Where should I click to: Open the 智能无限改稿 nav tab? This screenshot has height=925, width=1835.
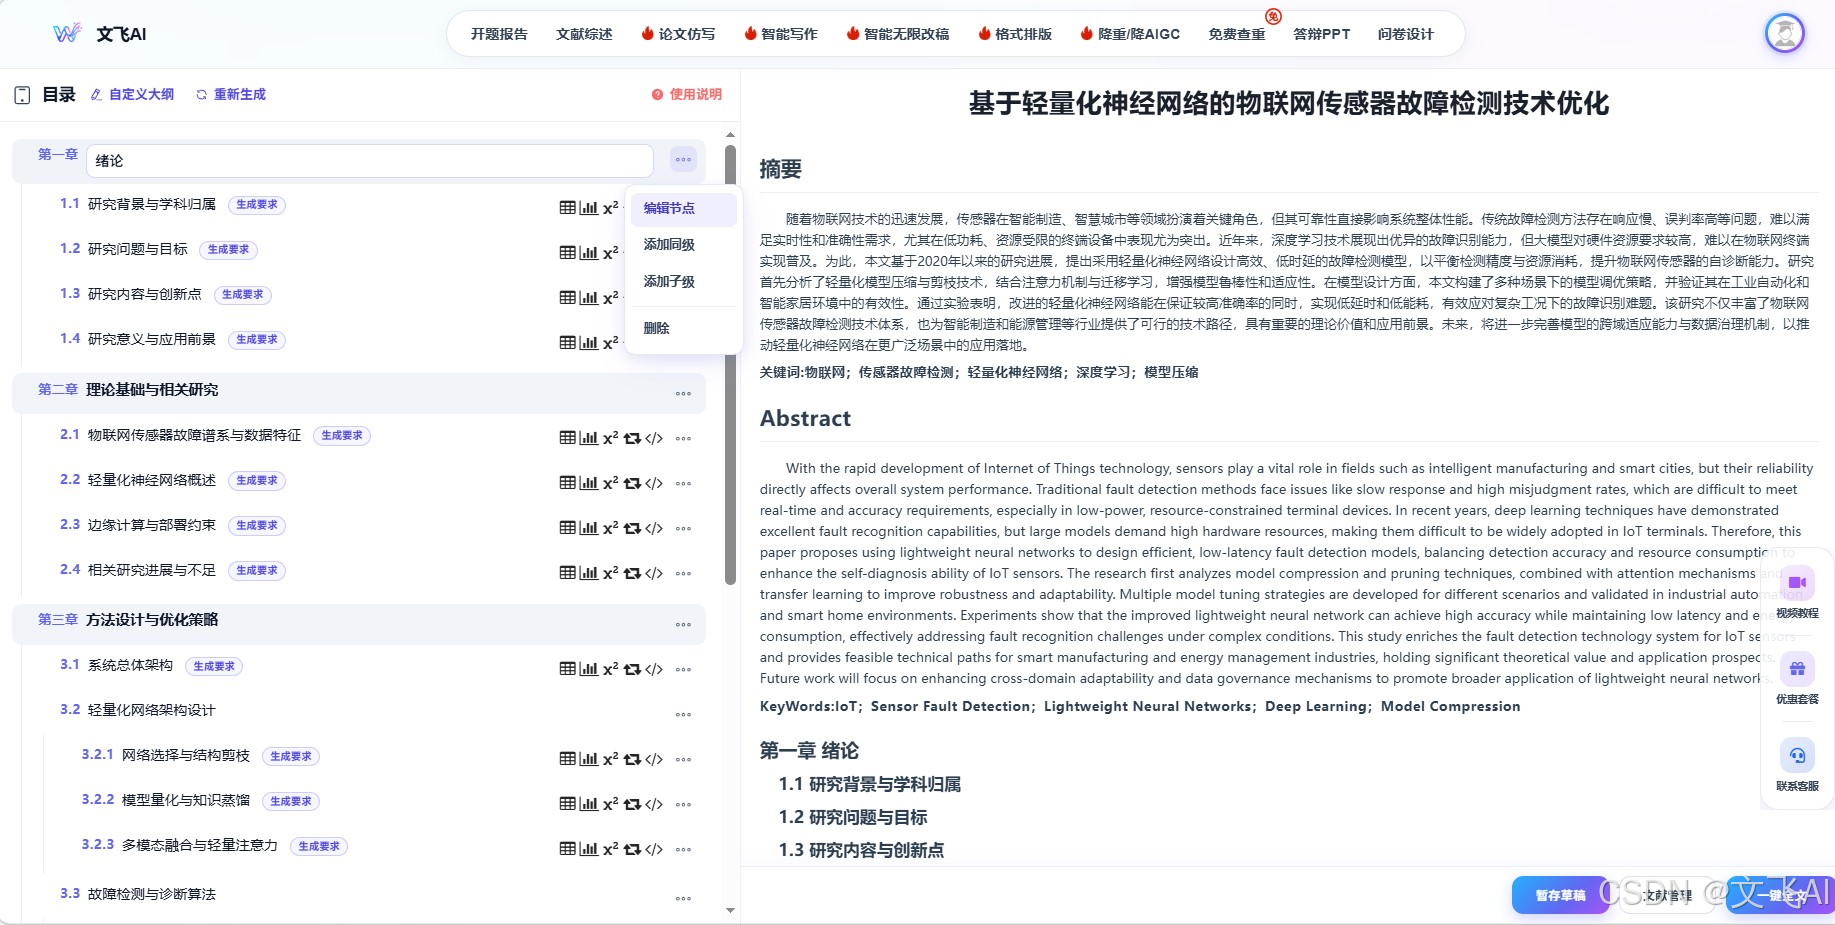pyautogui.click(x=898, y=34)
